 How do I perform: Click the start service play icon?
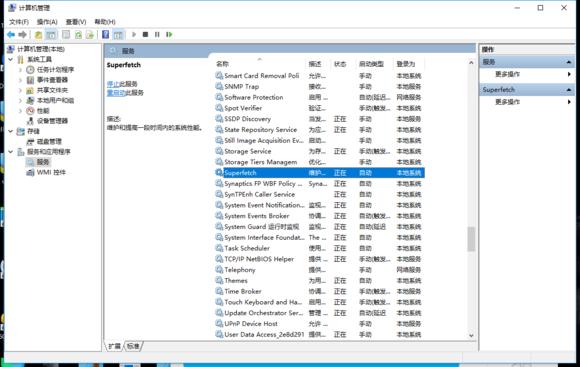pyautogui.click(x=134, y=34)
